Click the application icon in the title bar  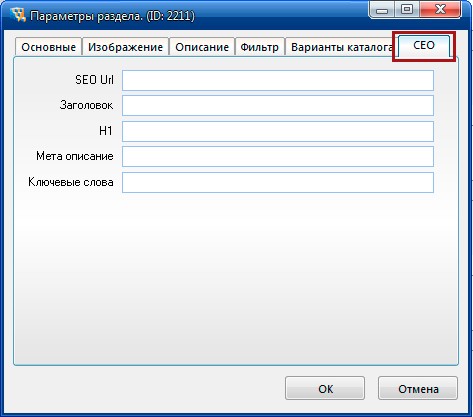tap(18, 15)
